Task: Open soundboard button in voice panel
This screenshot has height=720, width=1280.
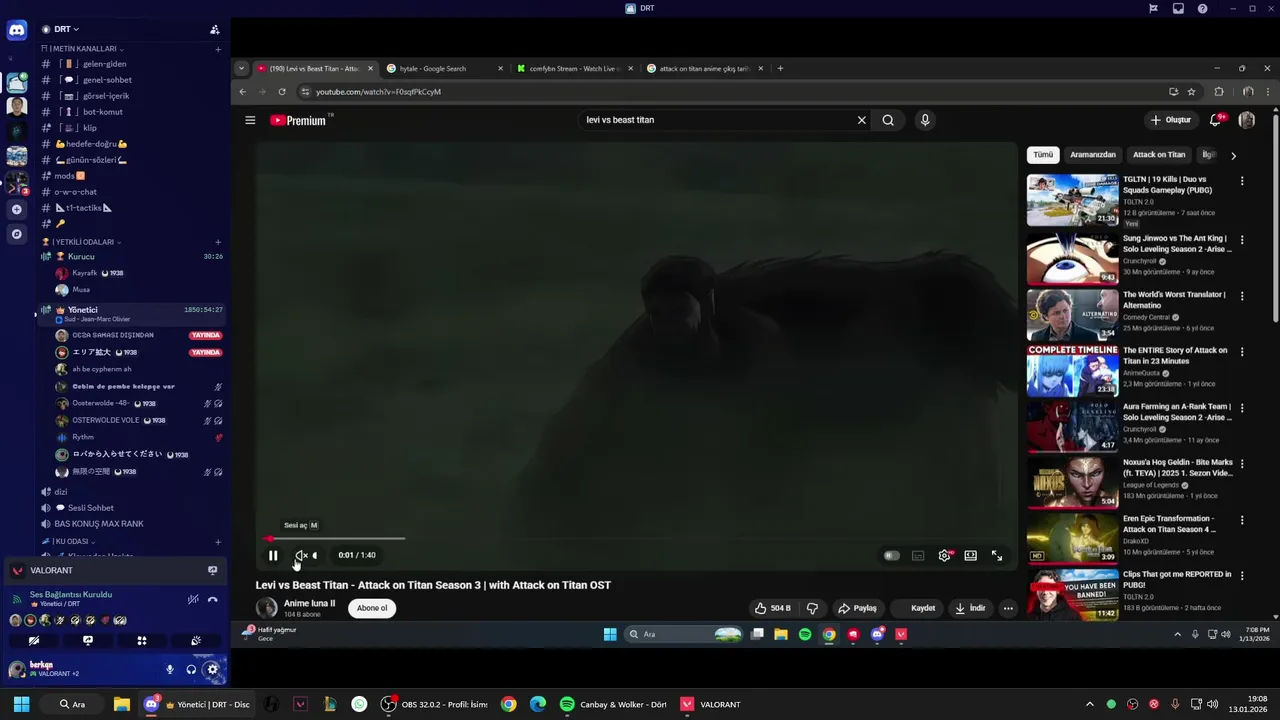Action: pyautogui.click(x=196, y=641)
